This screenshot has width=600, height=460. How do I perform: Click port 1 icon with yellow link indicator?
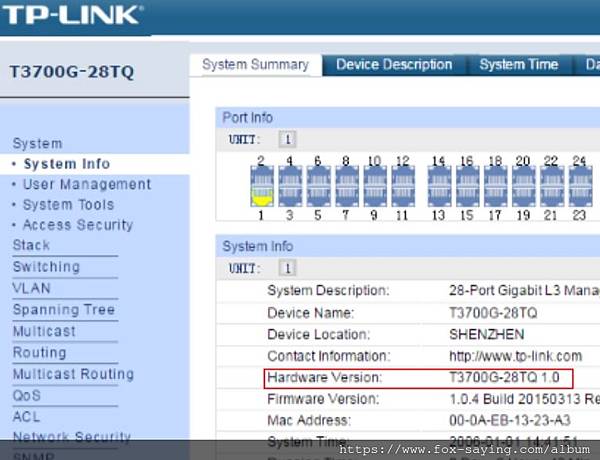pyautogui.click(x=262, y=197)
